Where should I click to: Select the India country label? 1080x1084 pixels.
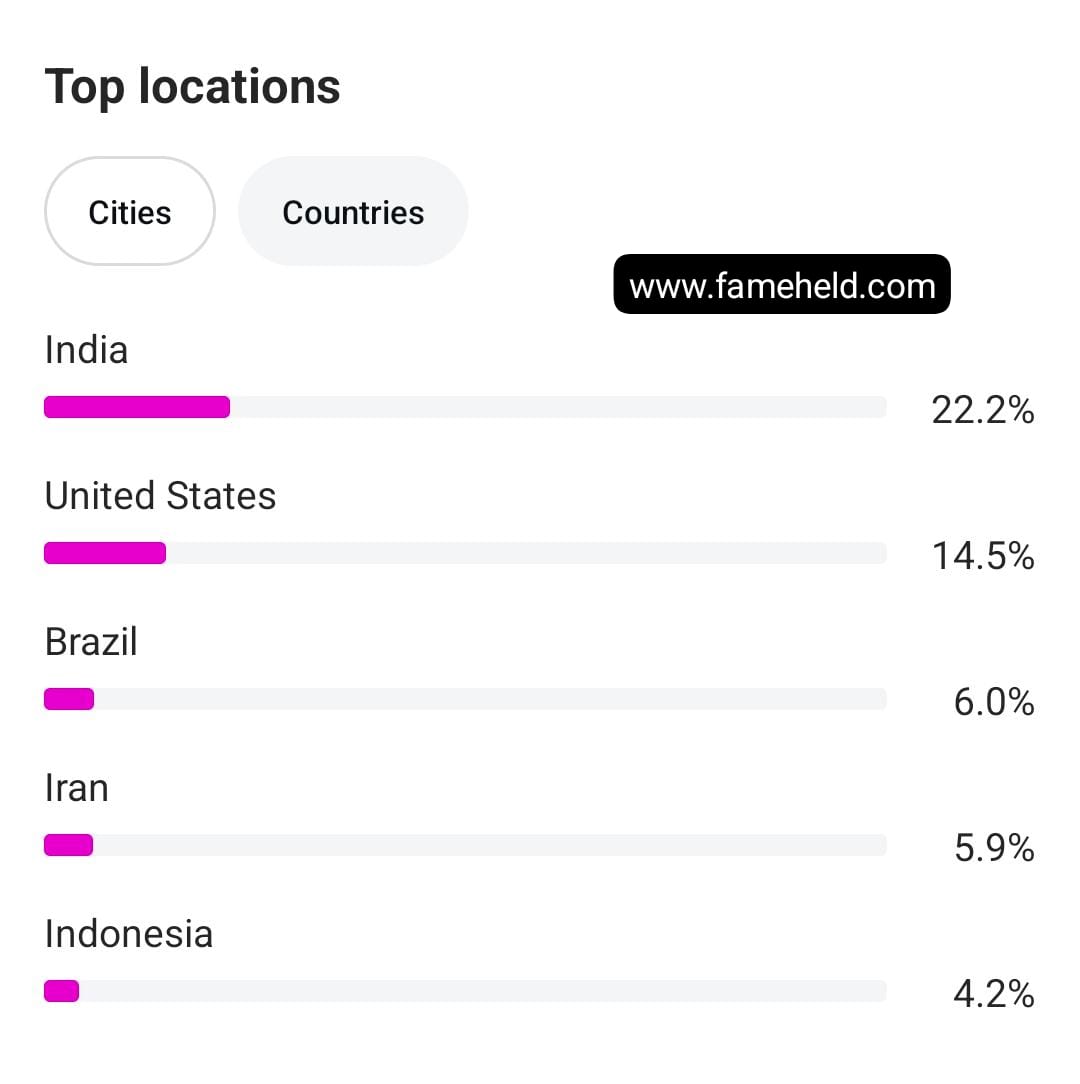(87, 350)
